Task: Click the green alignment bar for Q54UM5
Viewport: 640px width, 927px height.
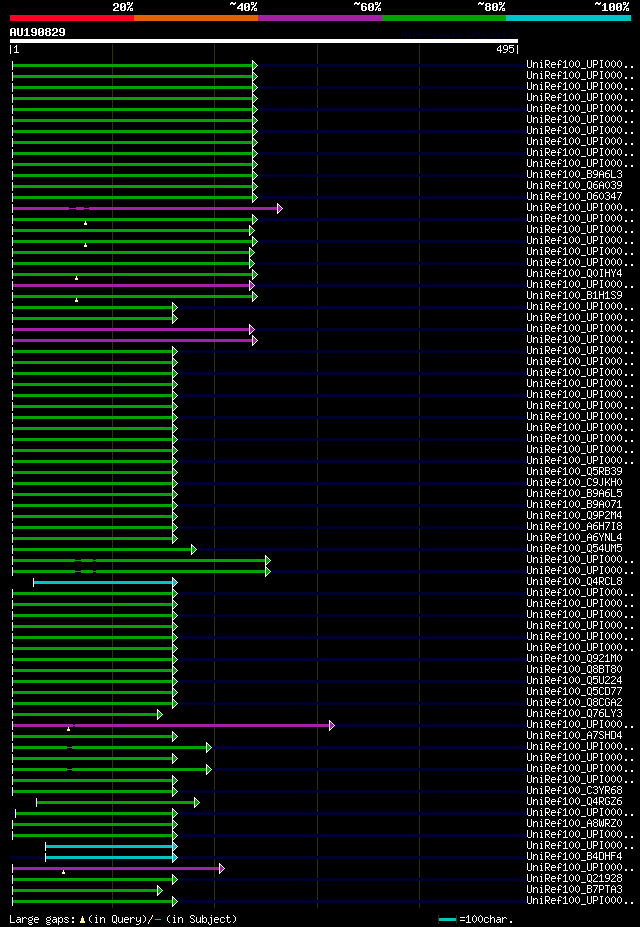Action: (104, 549)
